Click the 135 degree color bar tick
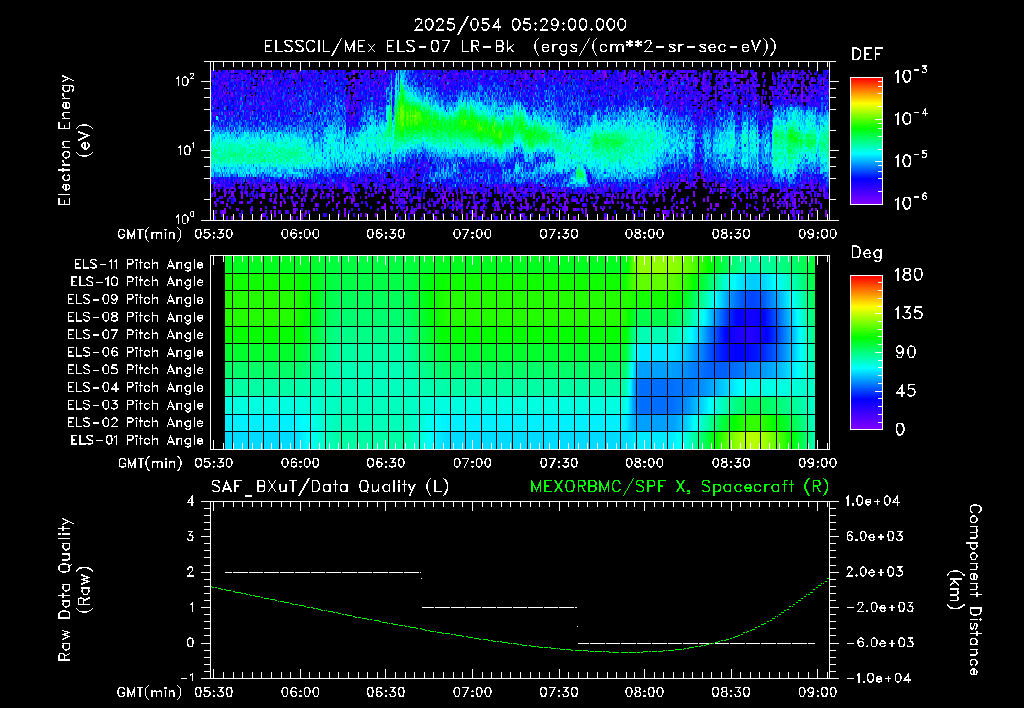 [908, 314]
